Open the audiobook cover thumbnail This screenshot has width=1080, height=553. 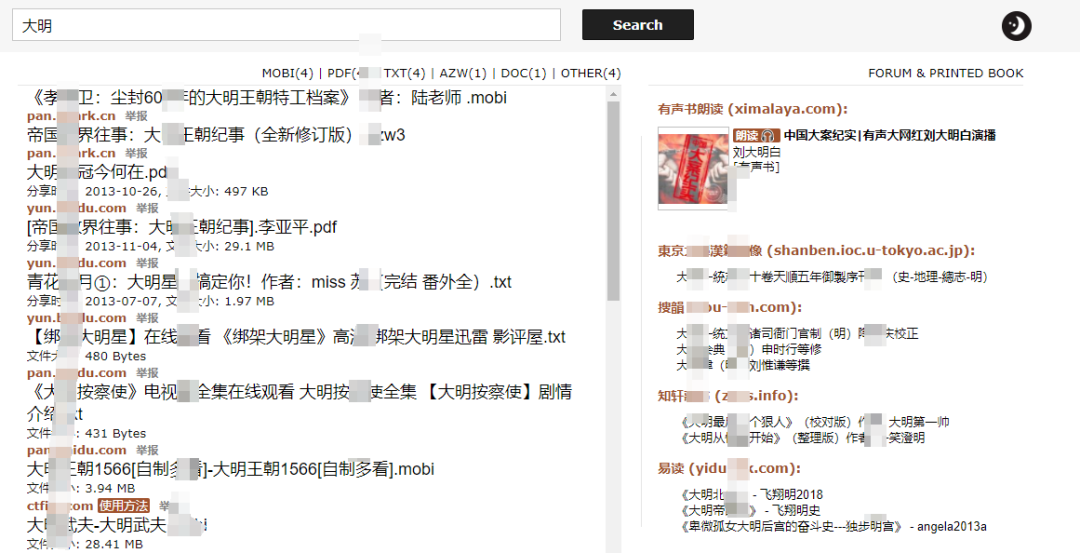tap(693, 169)
